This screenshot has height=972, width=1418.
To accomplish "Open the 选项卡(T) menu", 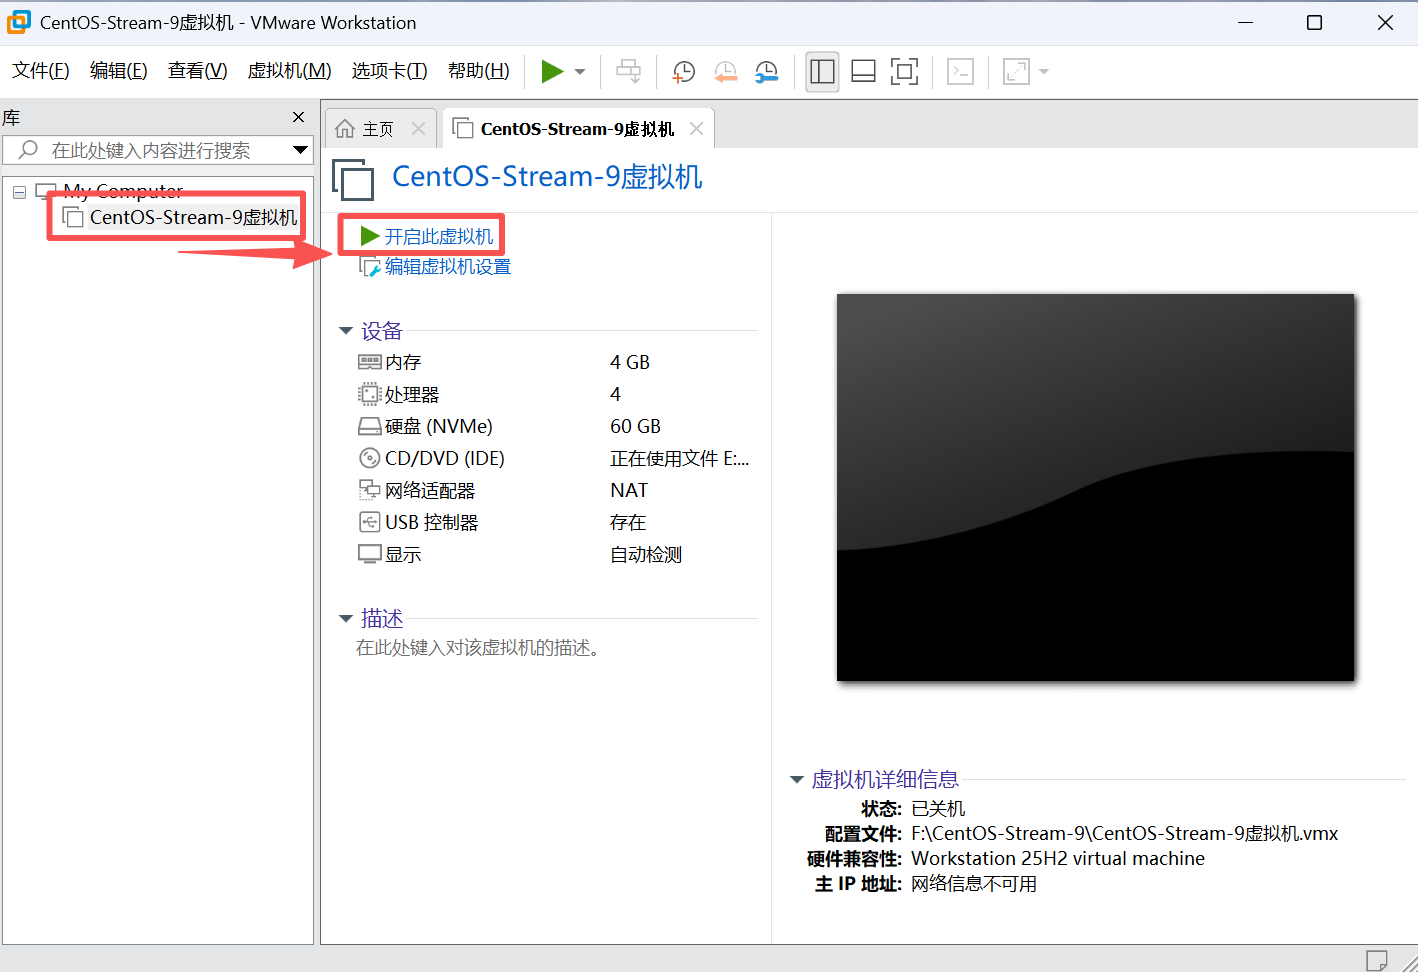I will click(390, 71).
